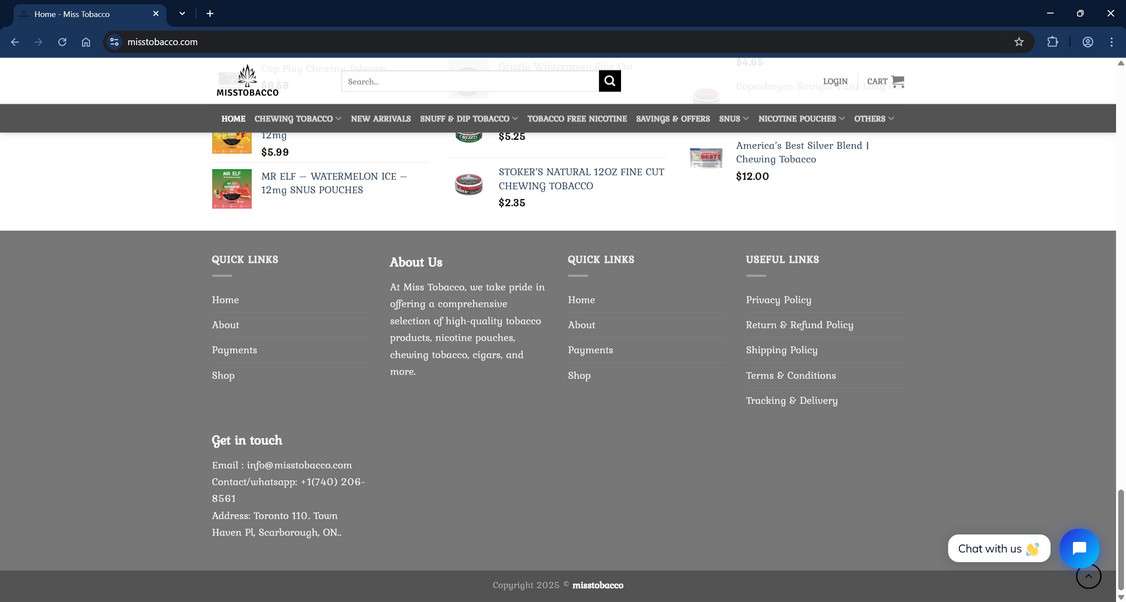Go back with browser back arrow
Screen dimensions: 1126x602
(x=14, y=42)
